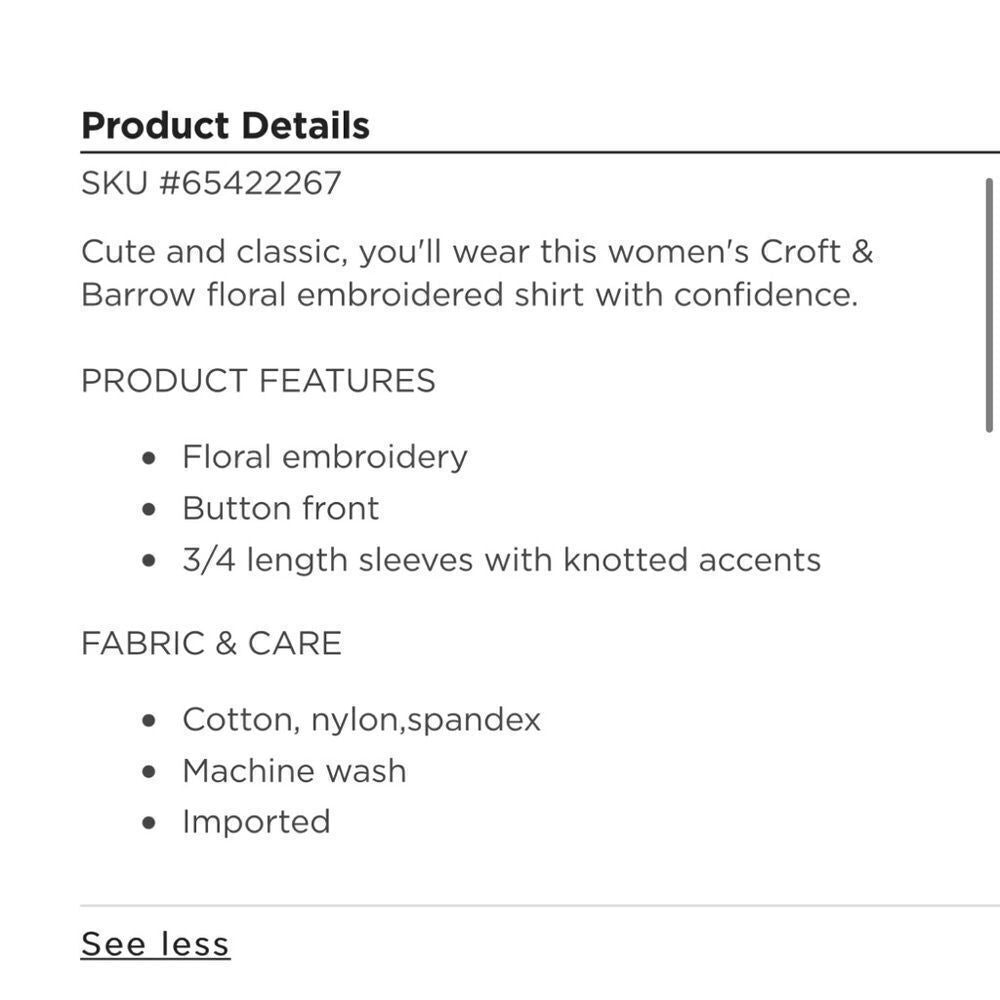This screenshot has width=1000, height=1000.
Task: Click the SKU #65422267 text
Action: tap(211, 183)
